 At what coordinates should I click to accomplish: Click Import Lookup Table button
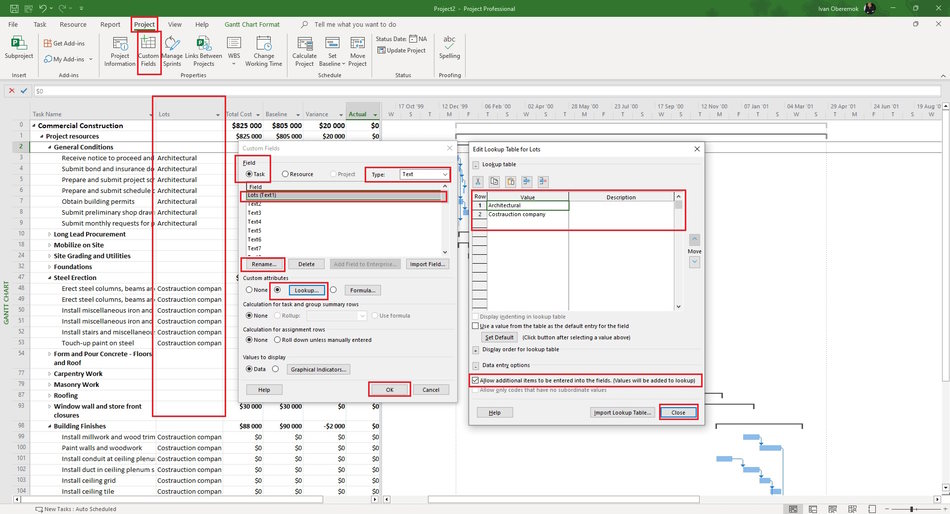[622, 412]
